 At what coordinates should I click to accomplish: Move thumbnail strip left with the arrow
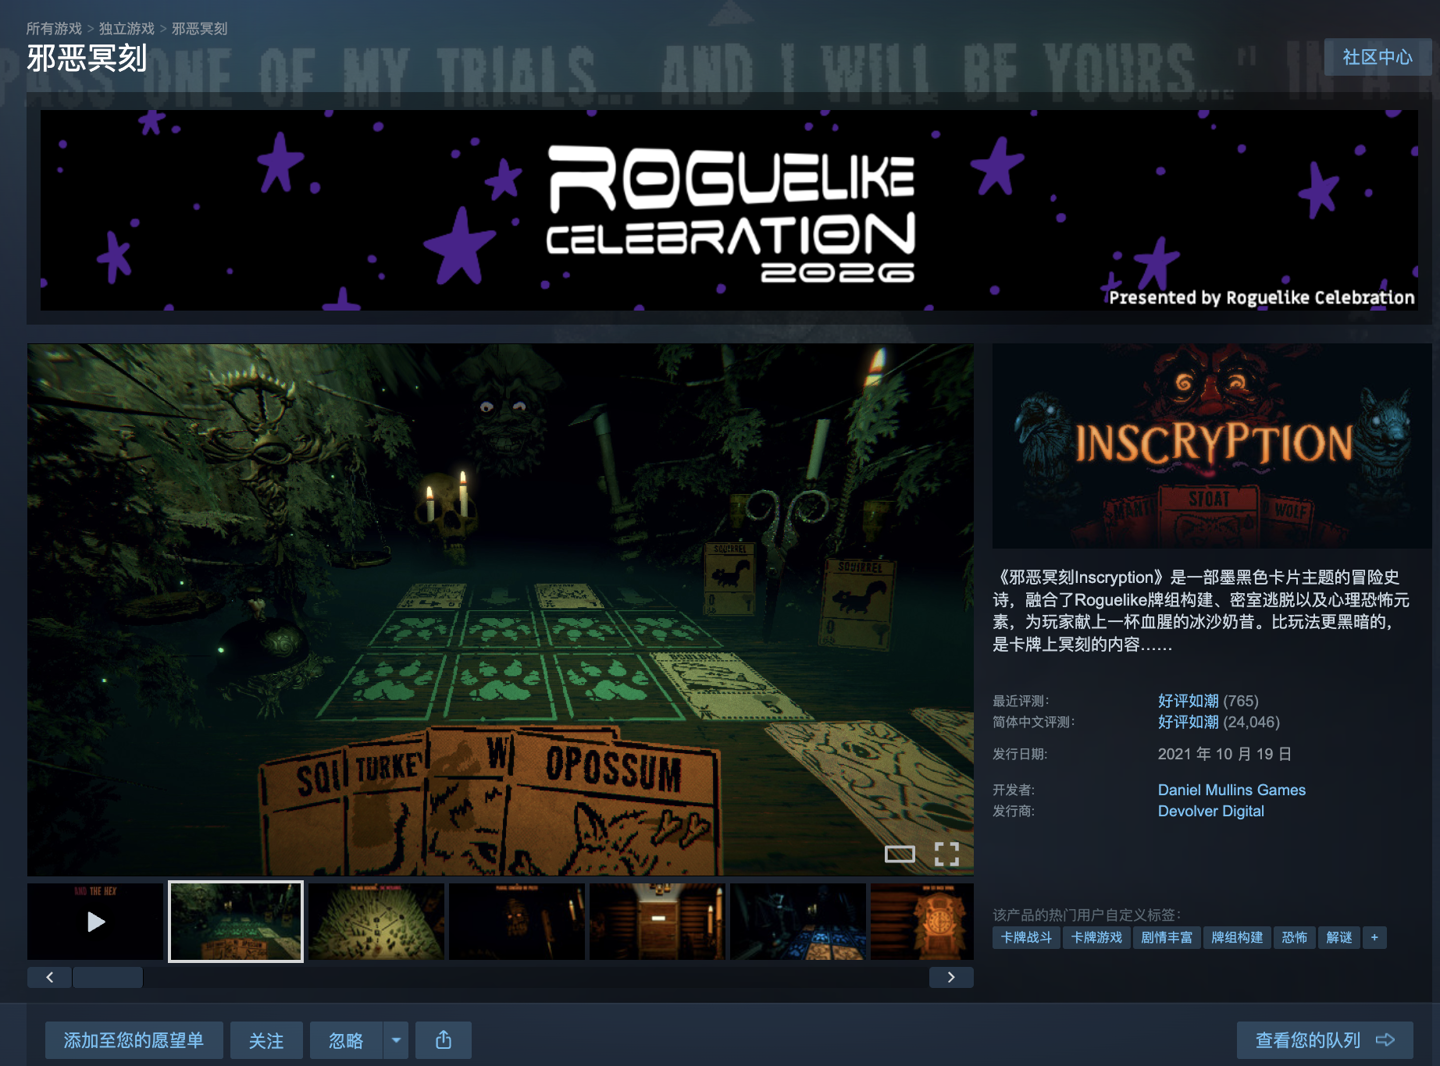pos(49,977)
